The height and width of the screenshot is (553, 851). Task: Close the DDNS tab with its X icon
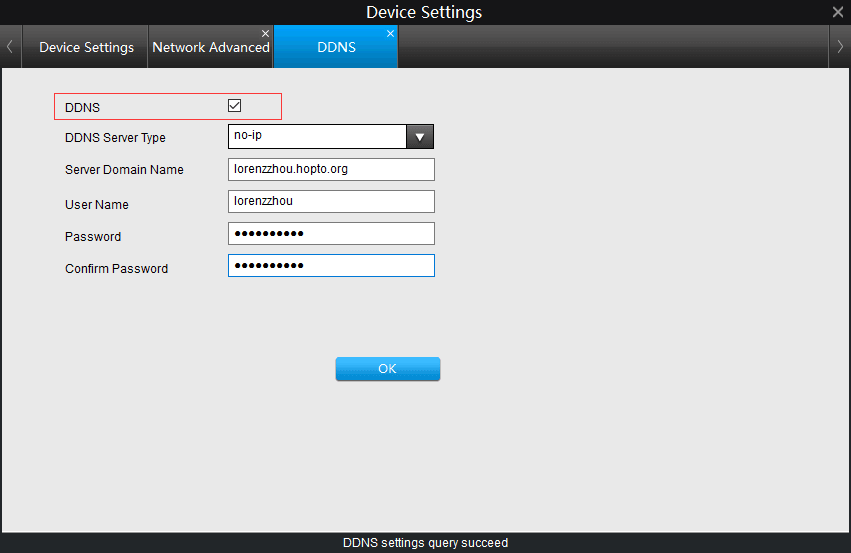[390, 34]
